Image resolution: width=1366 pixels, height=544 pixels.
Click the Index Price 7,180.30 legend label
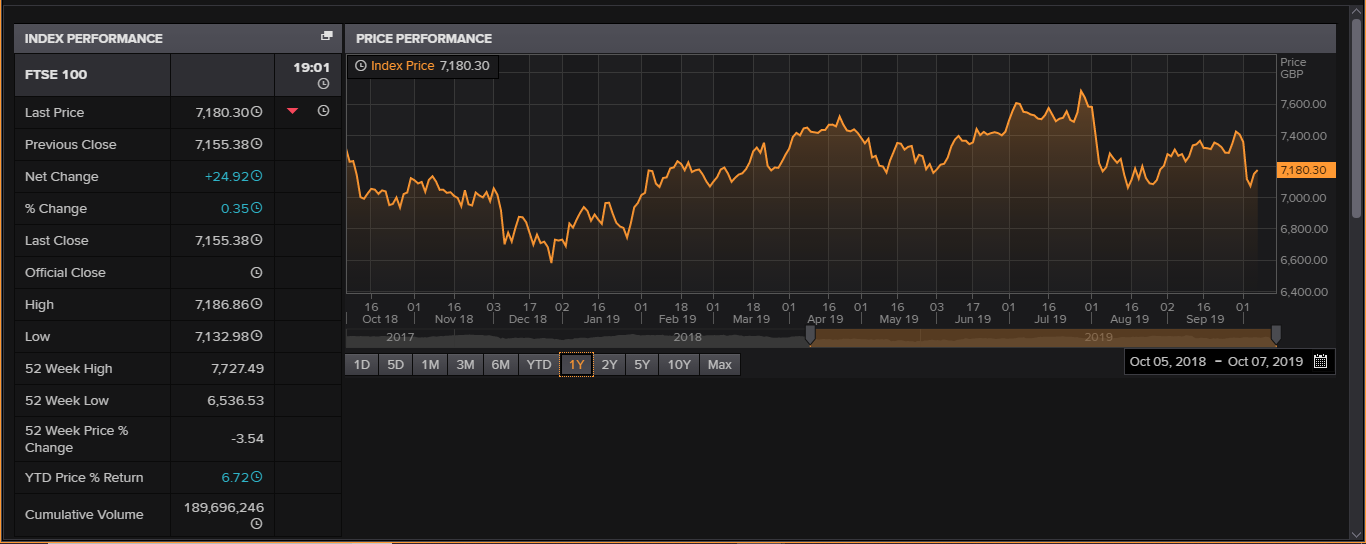pyautogui.click(x=430, y=66)
